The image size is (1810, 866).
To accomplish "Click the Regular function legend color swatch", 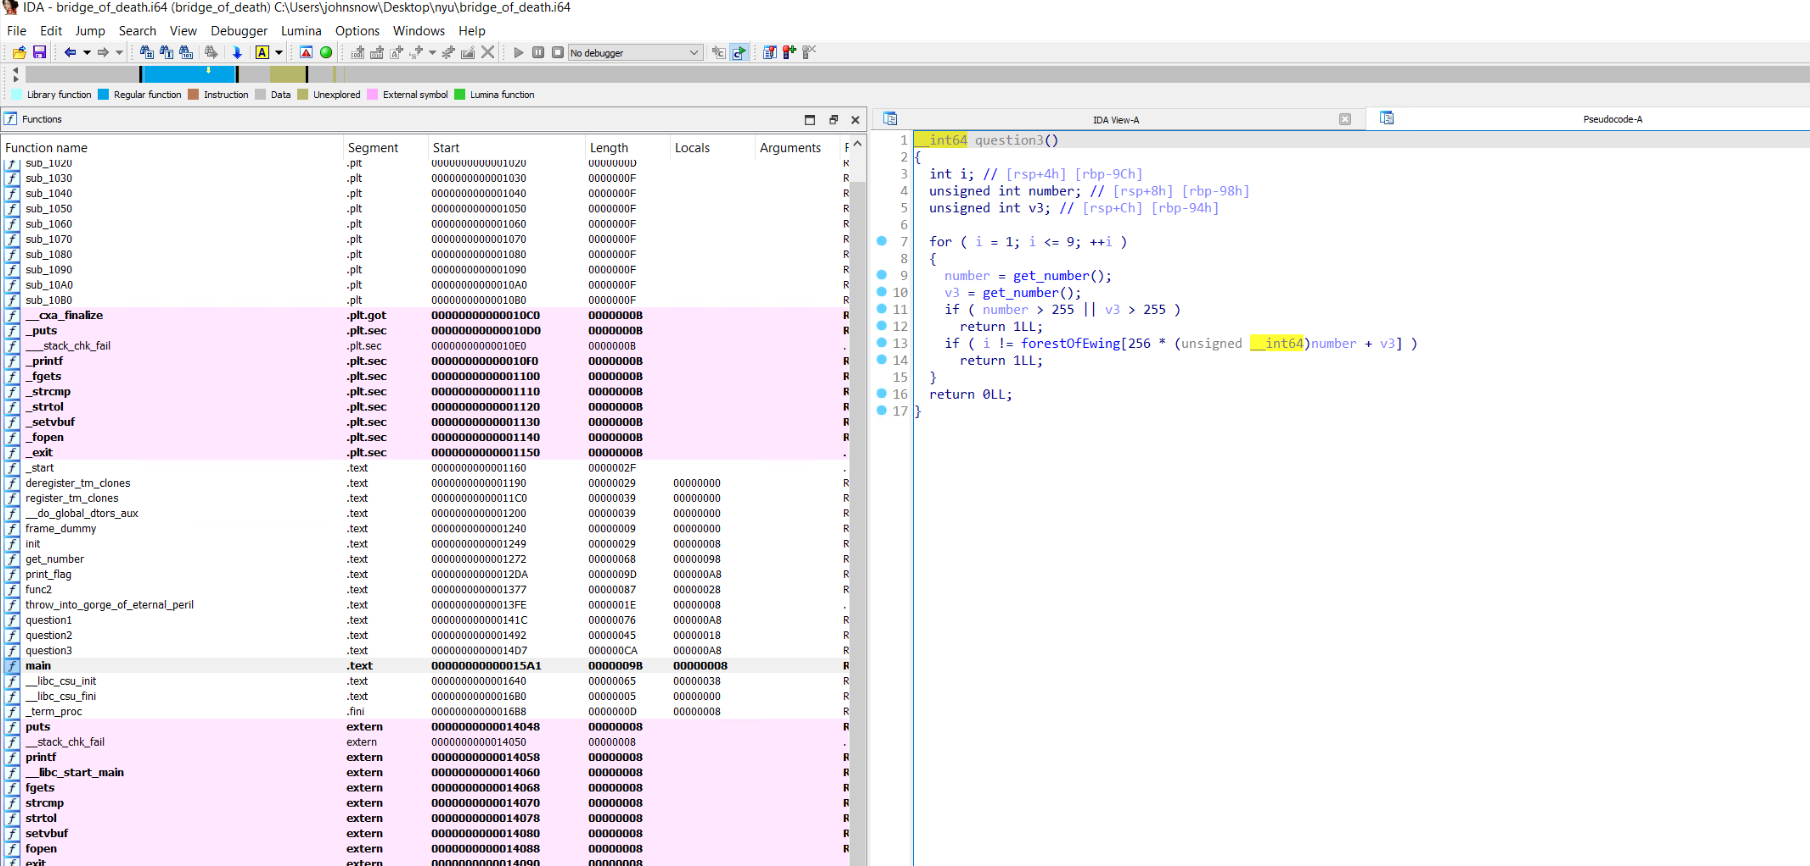I will click(x=103, y=95).
